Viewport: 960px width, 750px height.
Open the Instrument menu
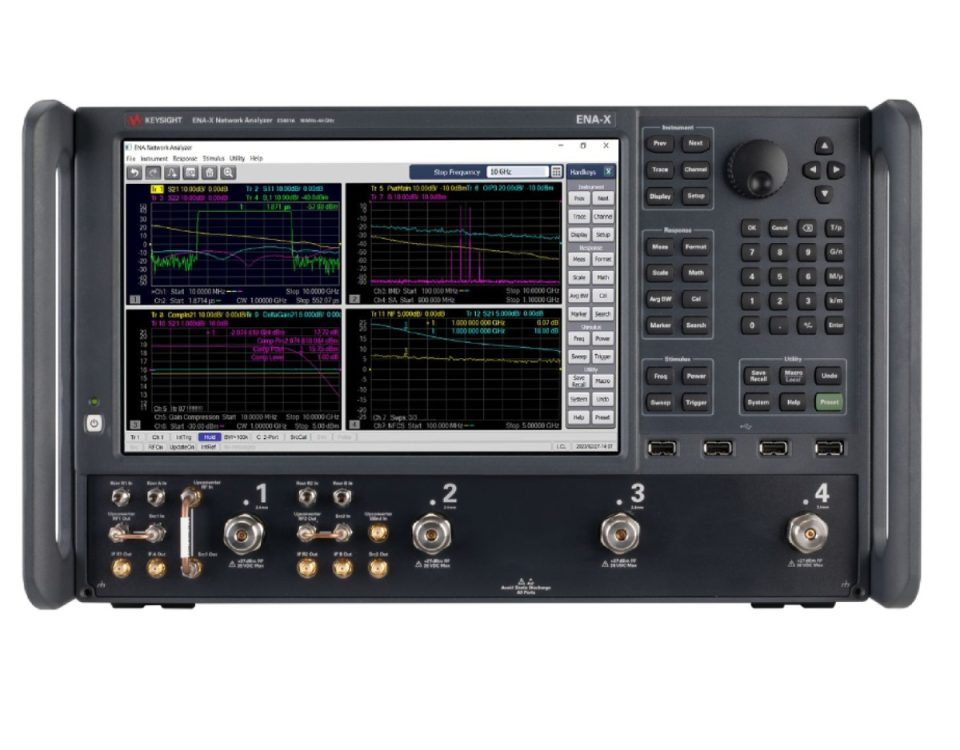click(x=154, y=158)
